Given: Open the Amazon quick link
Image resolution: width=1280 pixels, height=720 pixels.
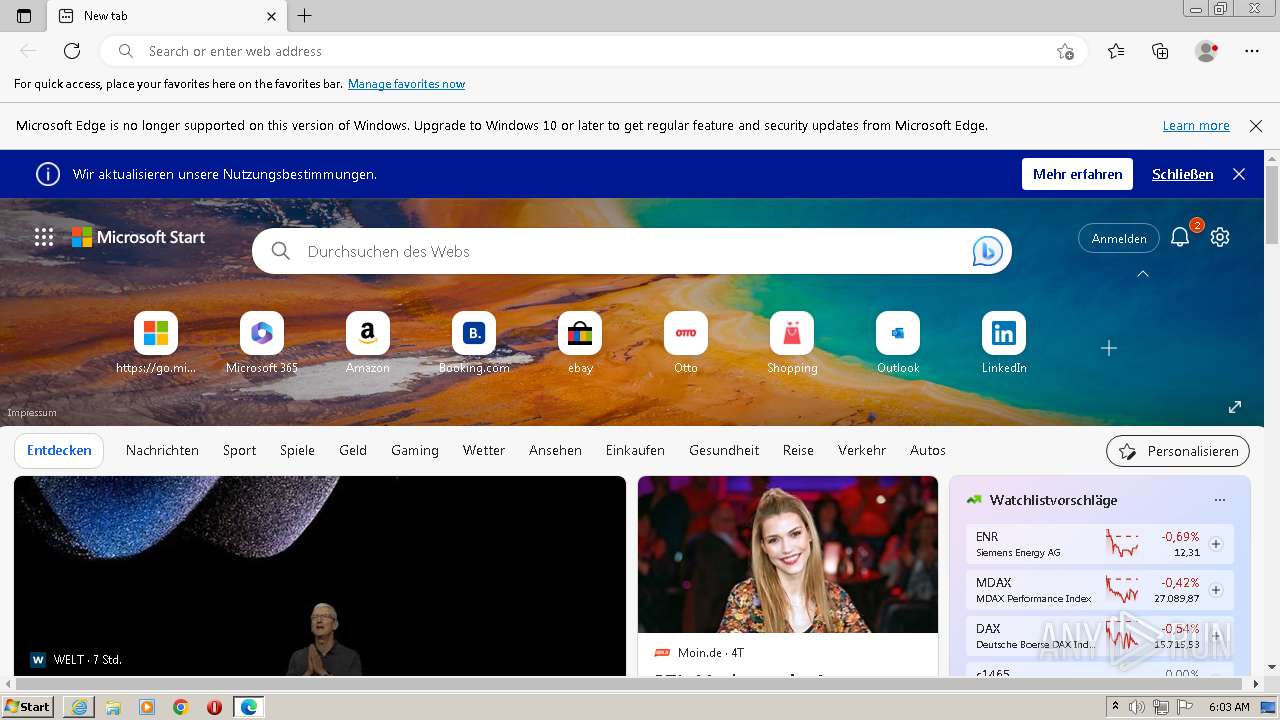Looking at the screenshot, I should [368, 343].
